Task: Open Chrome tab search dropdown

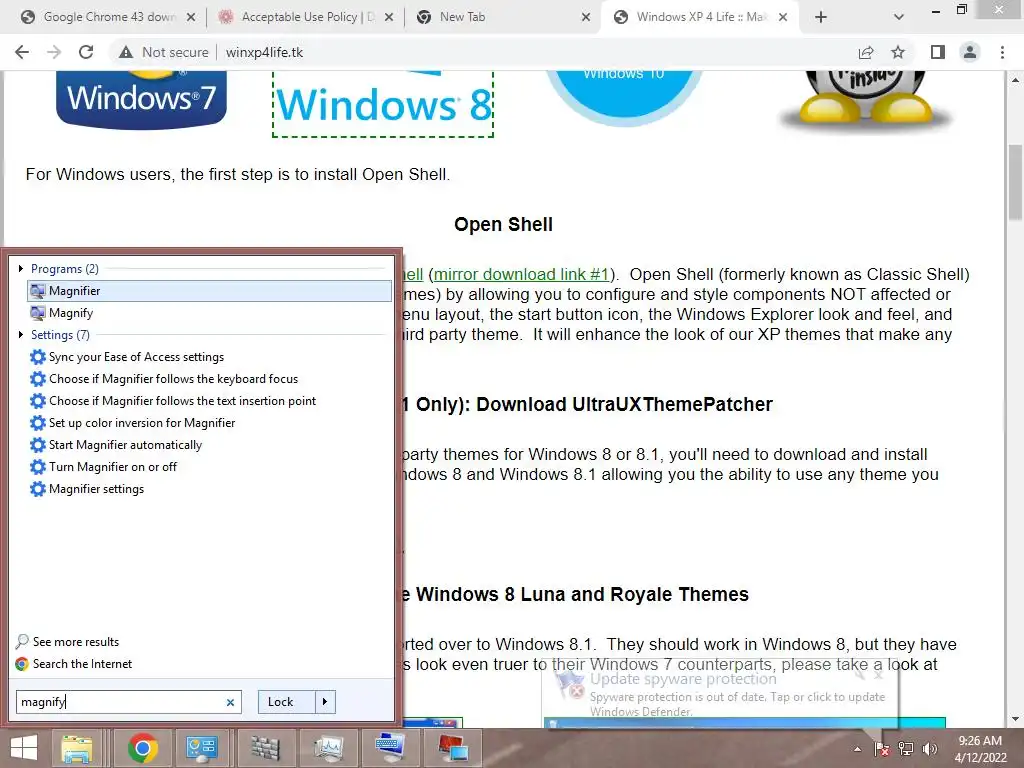Action: pyautogui.click(x=899, y=17)
